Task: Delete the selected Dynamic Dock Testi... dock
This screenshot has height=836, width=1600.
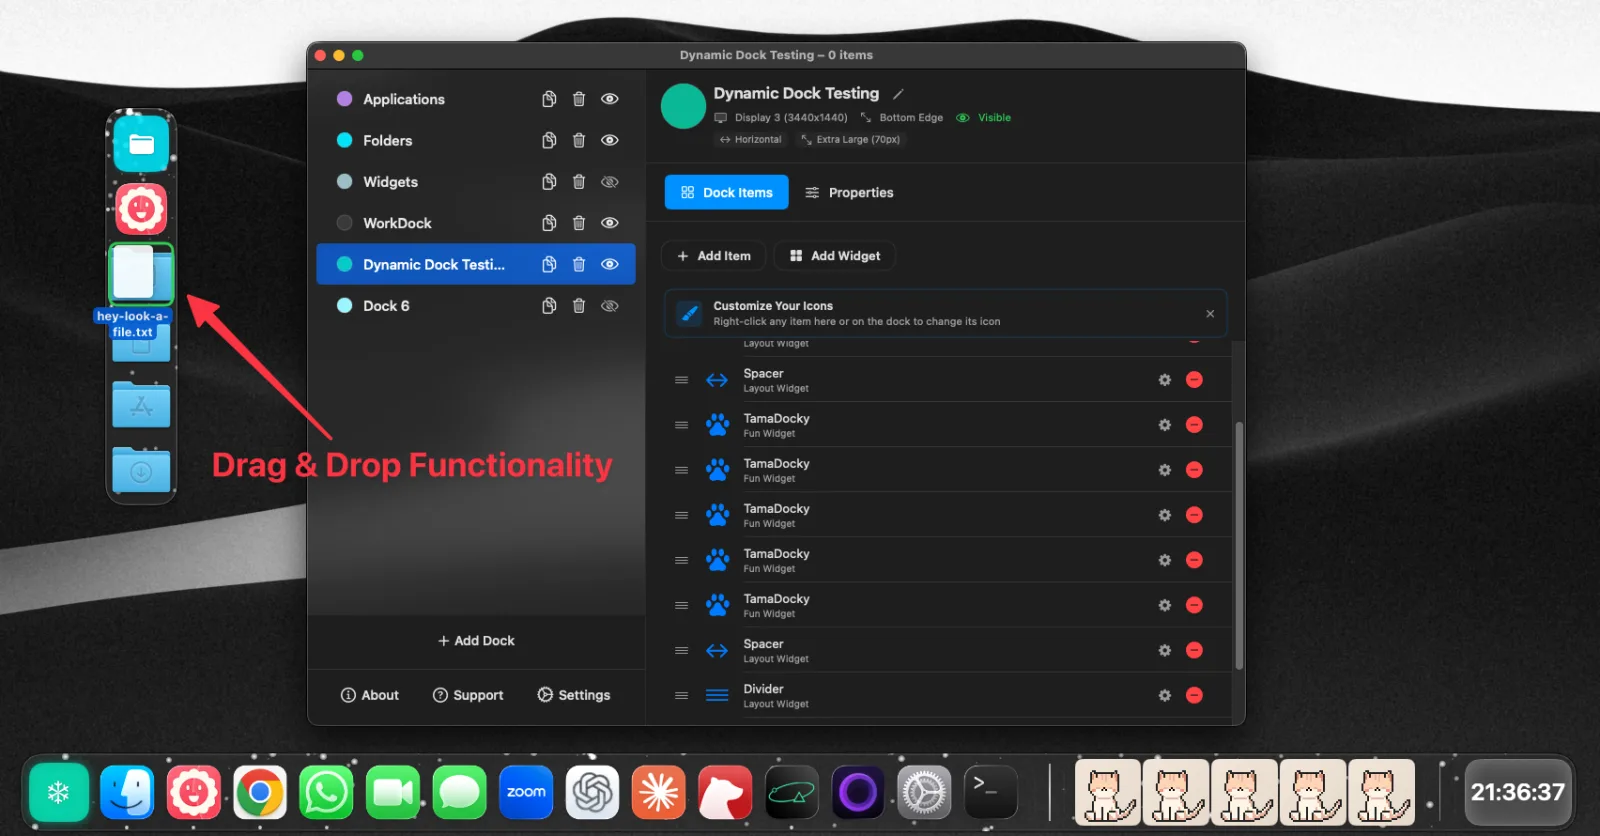Action: (x=578, y=264)
